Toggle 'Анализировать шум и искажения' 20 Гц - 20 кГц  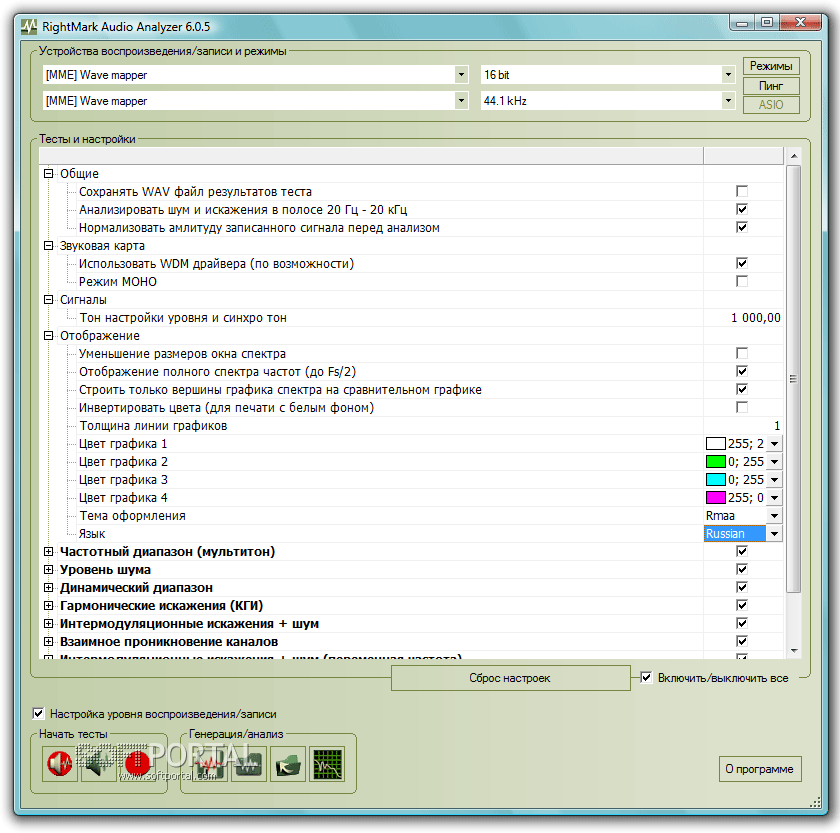click(x=742, y=209)
